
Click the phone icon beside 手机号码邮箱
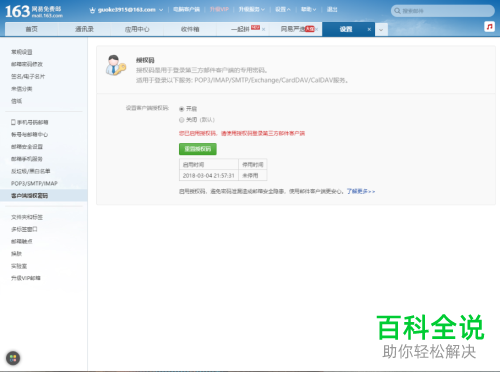(x=13, y=122)
